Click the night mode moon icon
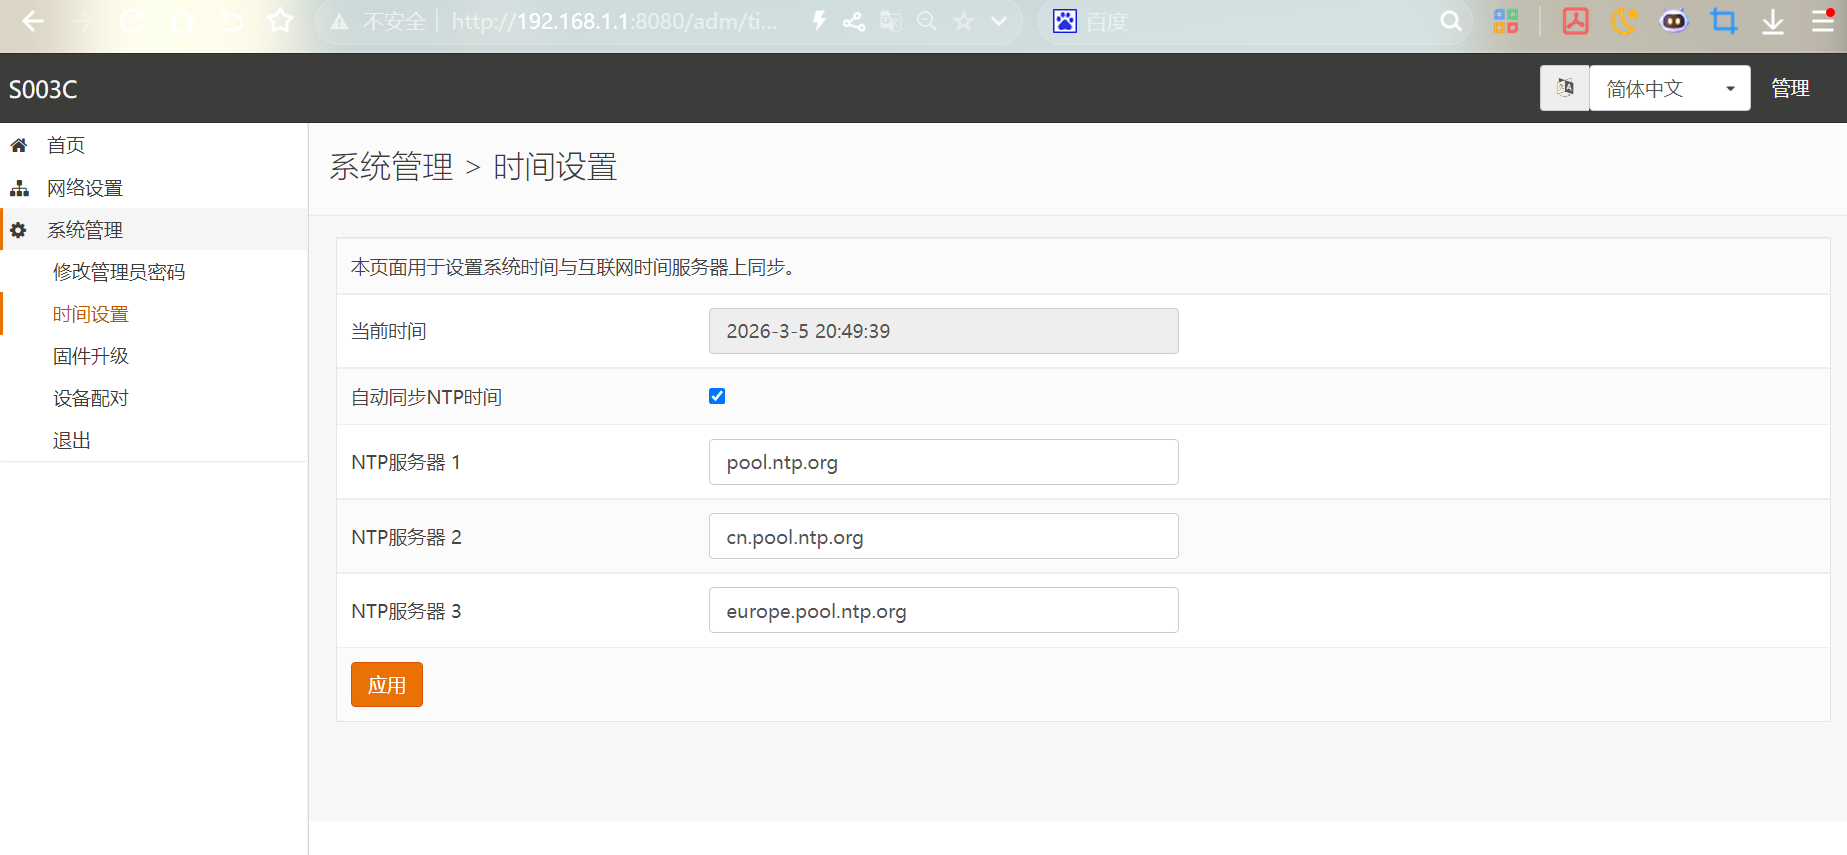1847x855 pixels. tap(1624, 21)
